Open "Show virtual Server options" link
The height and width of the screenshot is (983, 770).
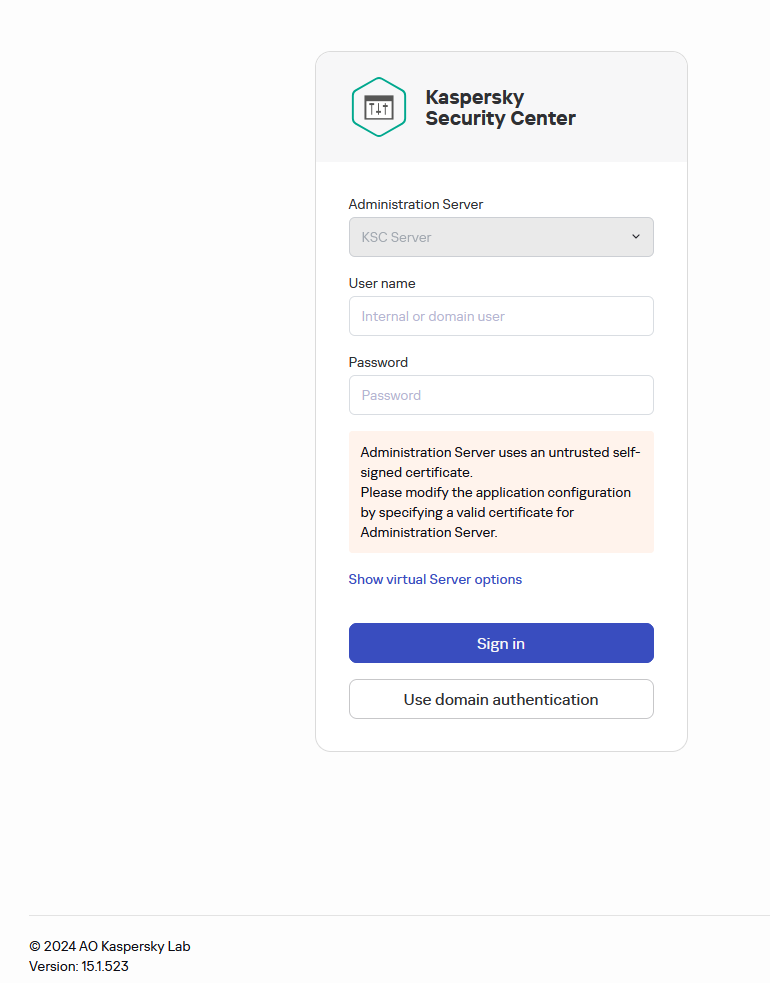(435, 579)
